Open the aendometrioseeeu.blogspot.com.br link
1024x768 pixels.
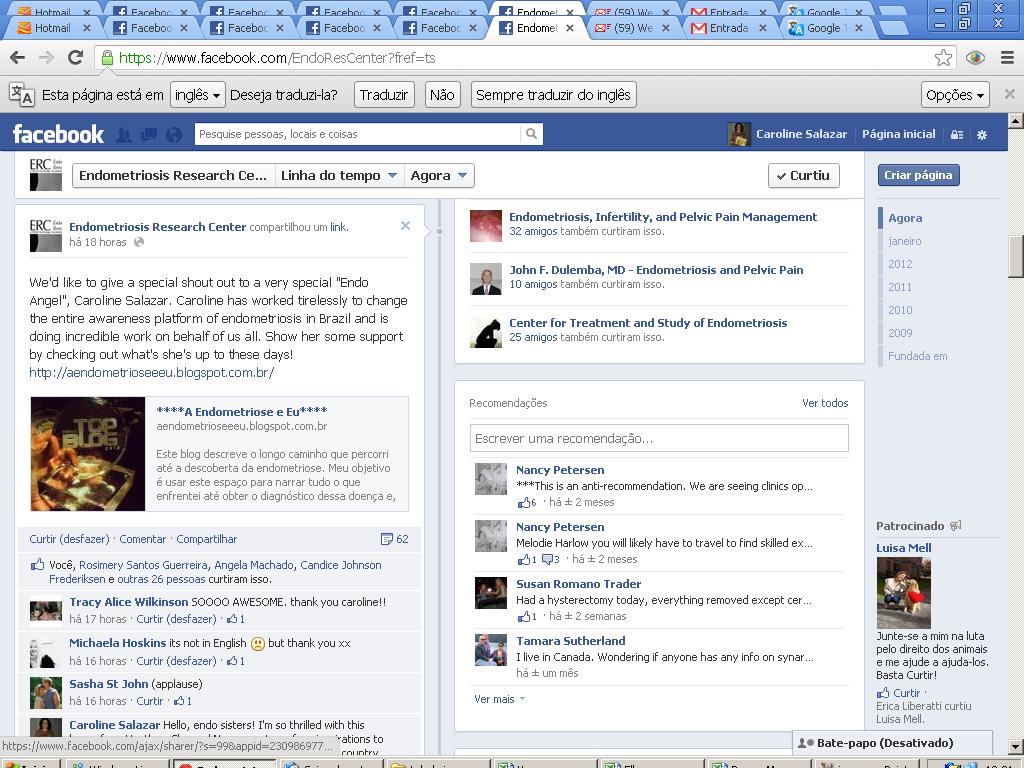pos(152,372)
